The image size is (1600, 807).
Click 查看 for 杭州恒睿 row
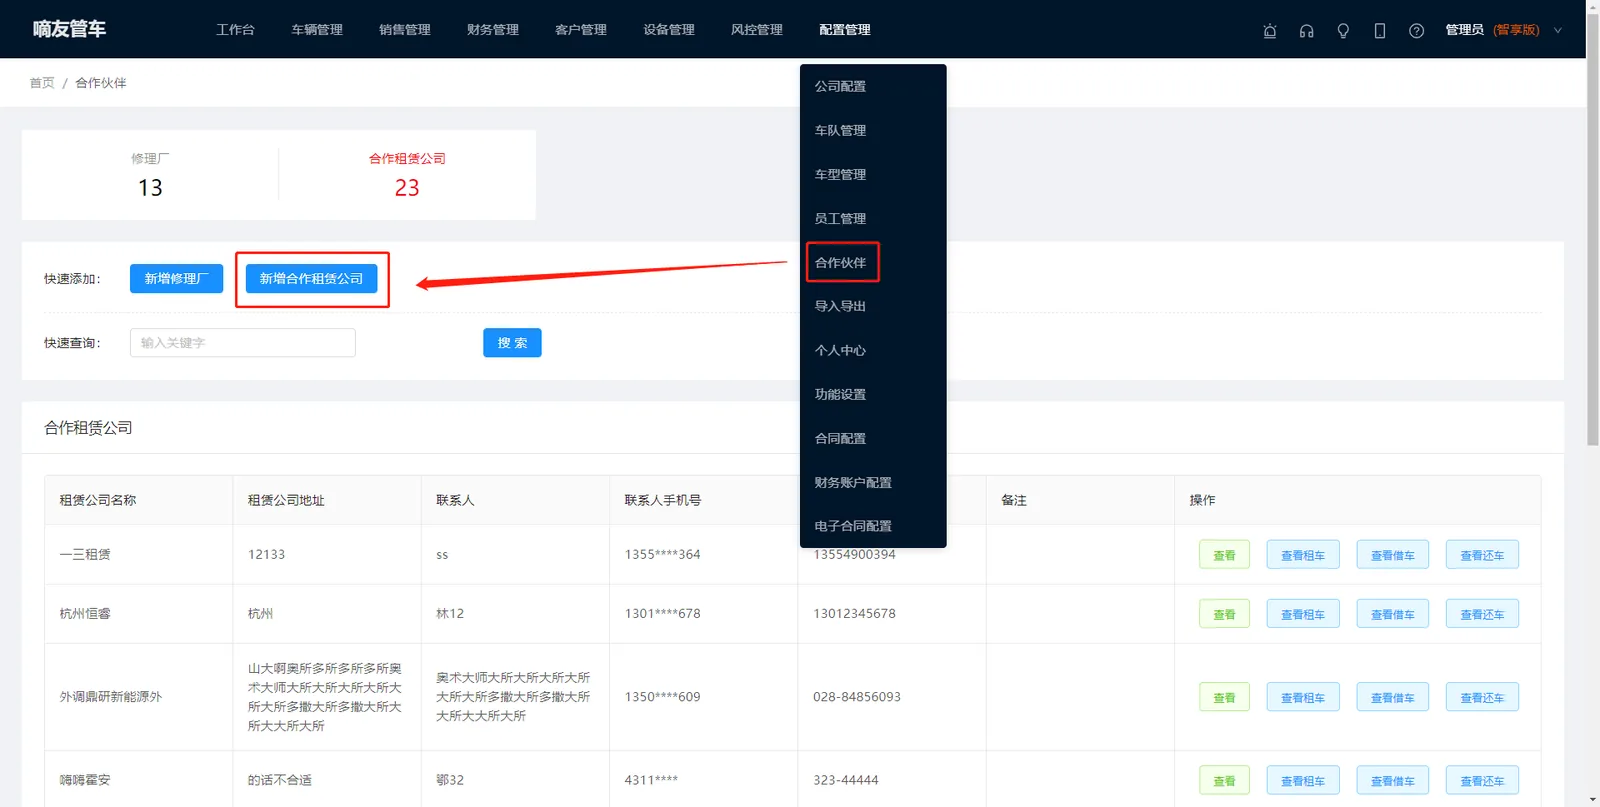pos(1224,614)
